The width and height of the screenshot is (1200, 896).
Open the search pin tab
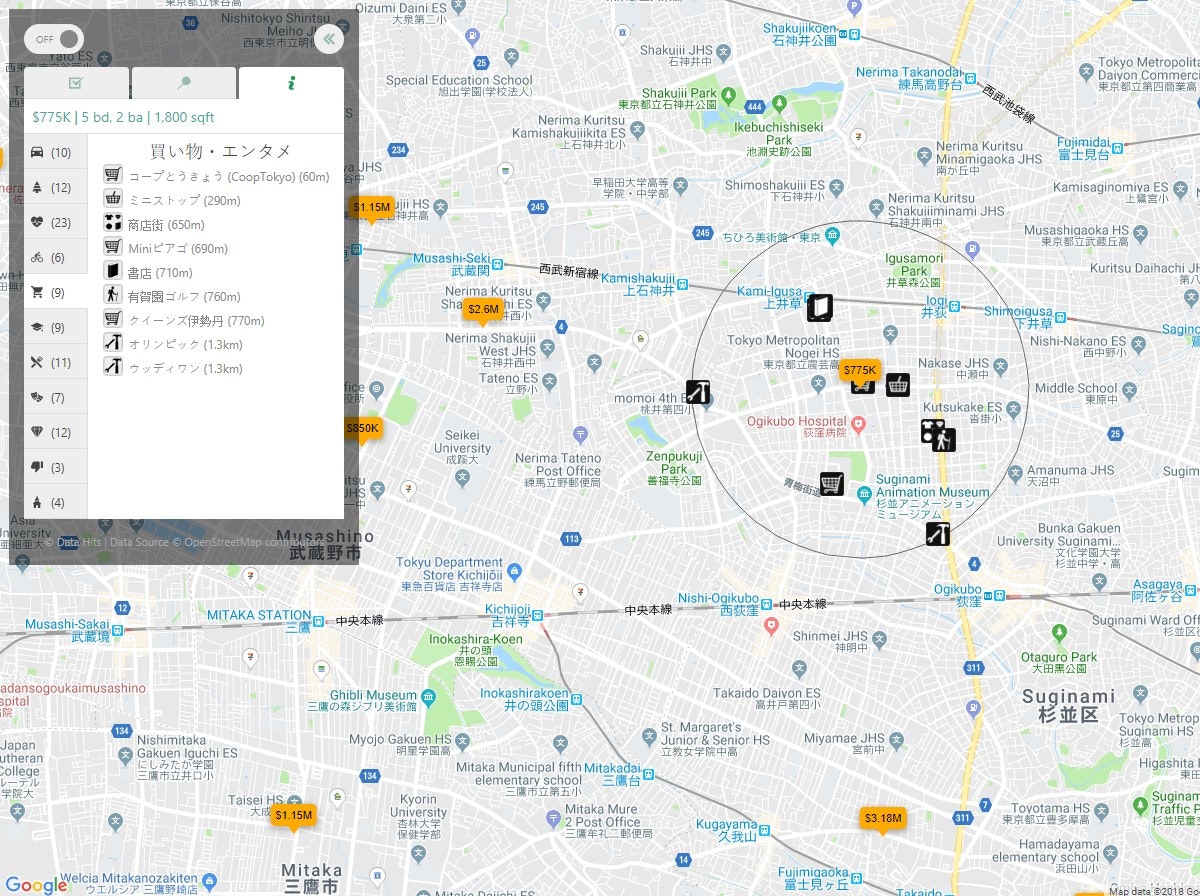[x=184, y=84]
